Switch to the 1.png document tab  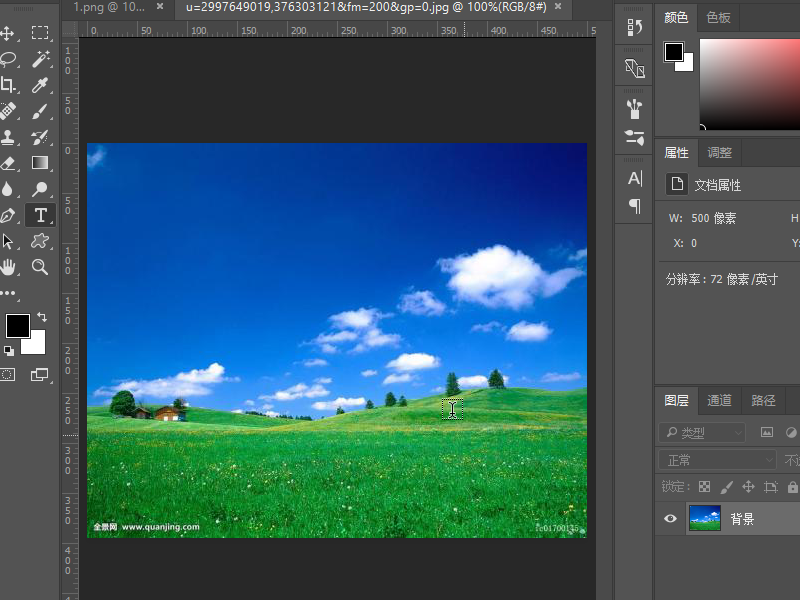click(109, 7)
